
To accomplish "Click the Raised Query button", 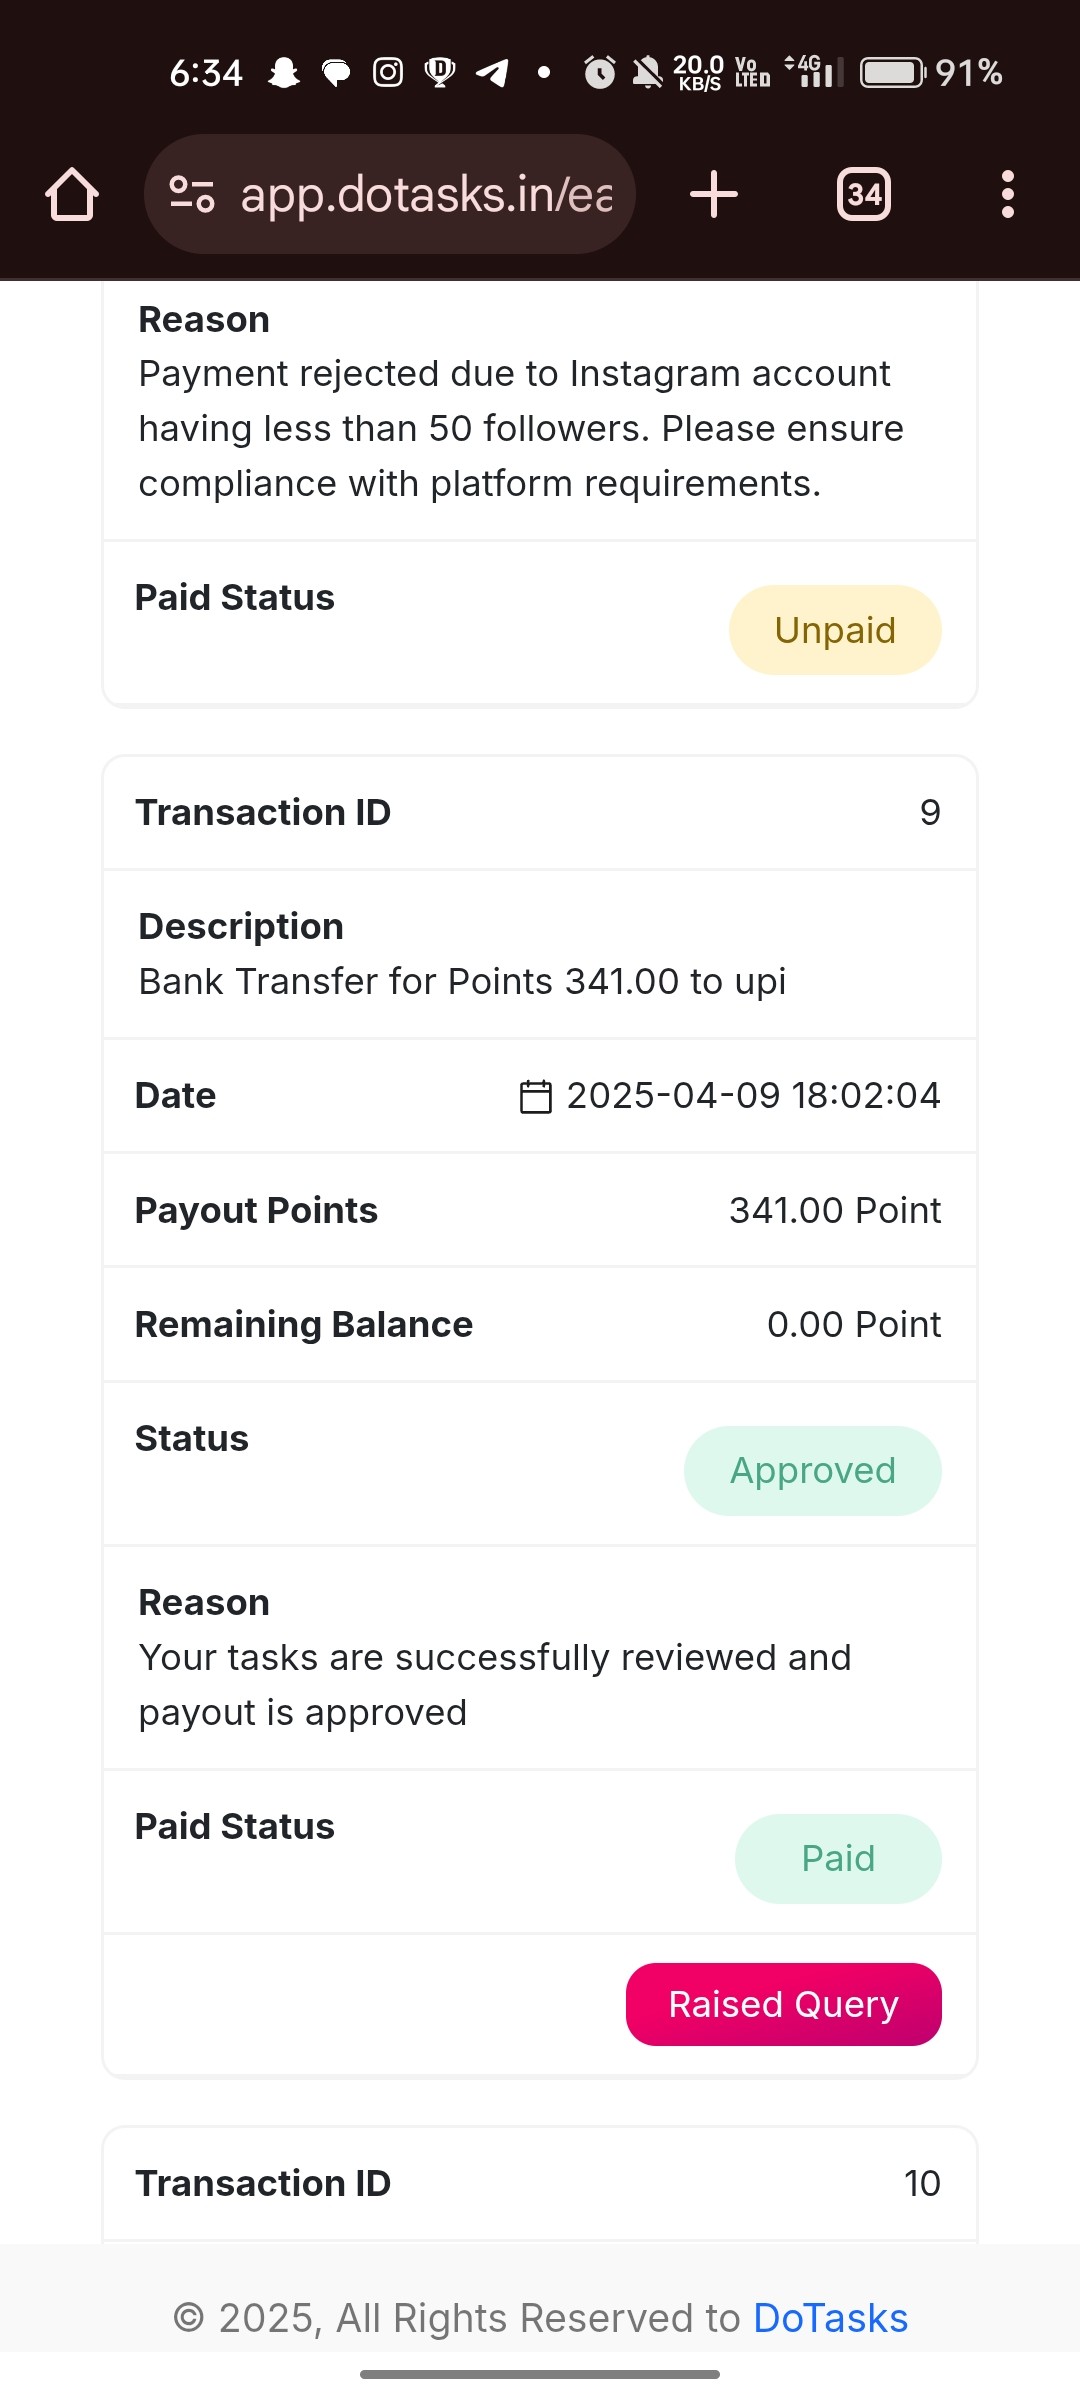I will click(x=784, y=2004).
